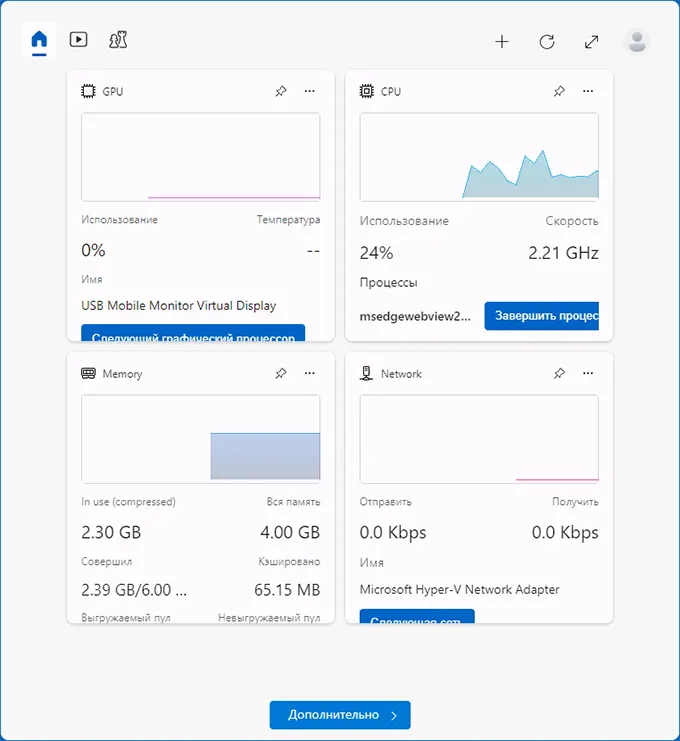The width and height of the screenshot is (680, 741).
Task: Click the Дополнительно button
Action: click(x=340, y=715)
